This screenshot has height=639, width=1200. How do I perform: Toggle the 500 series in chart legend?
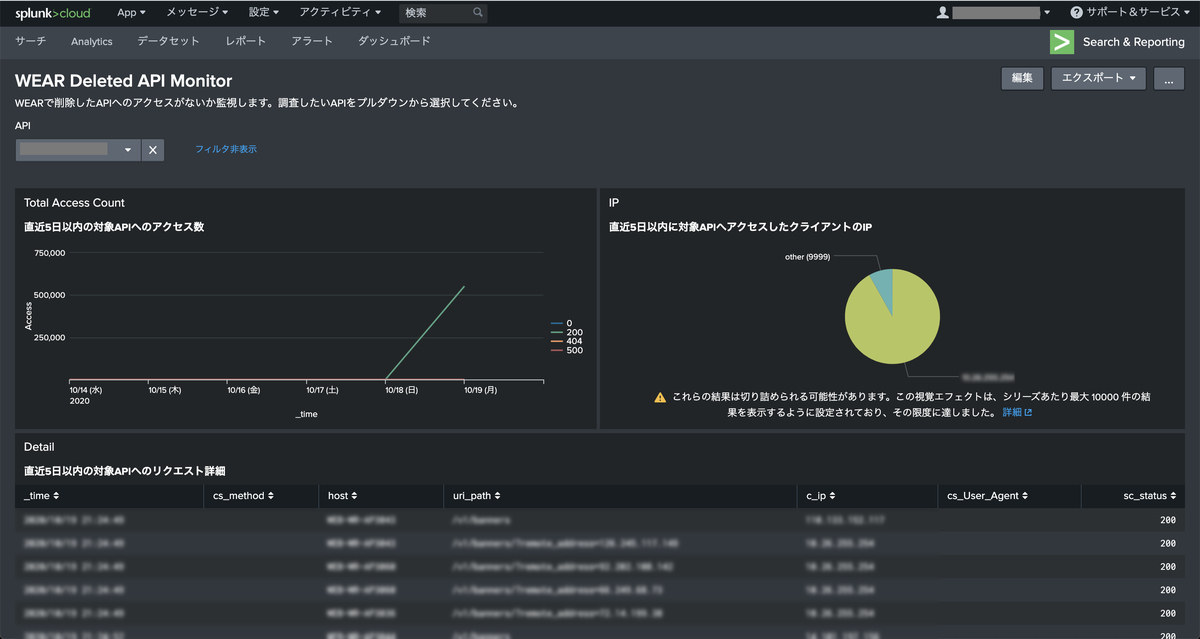click(x=566, y=350)
